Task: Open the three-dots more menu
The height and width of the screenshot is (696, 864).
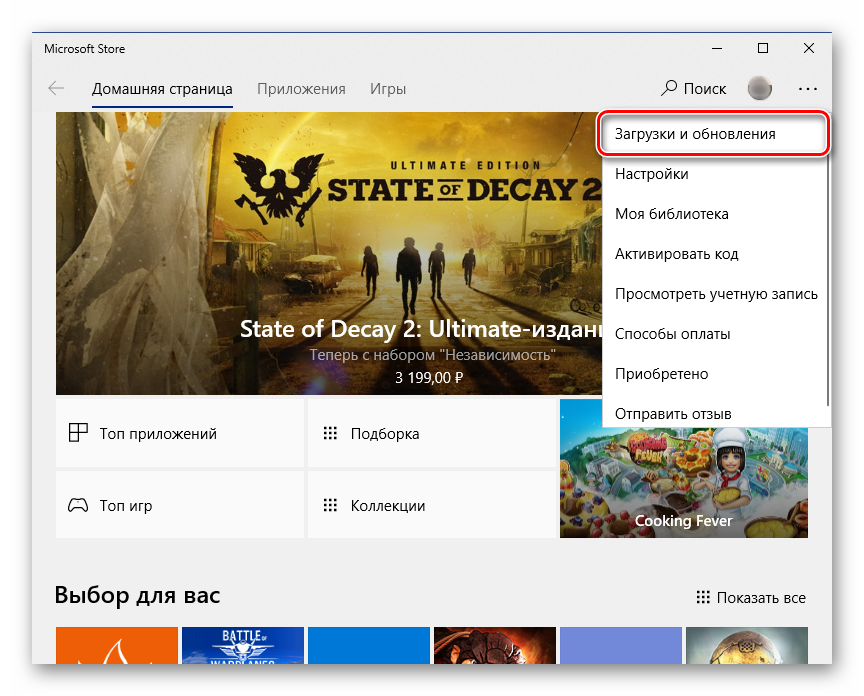Action: [808, 88]
